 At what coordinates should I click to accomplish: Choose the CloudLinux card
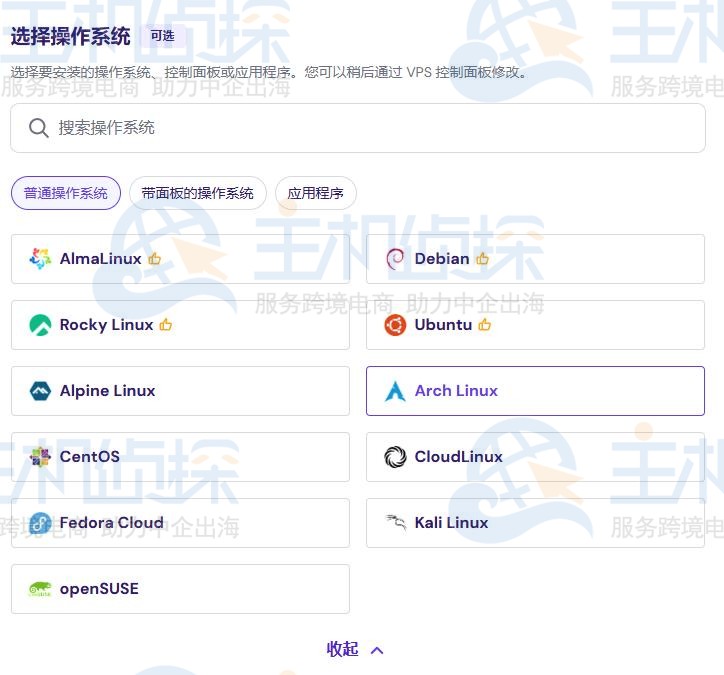(x=535, y=457)
